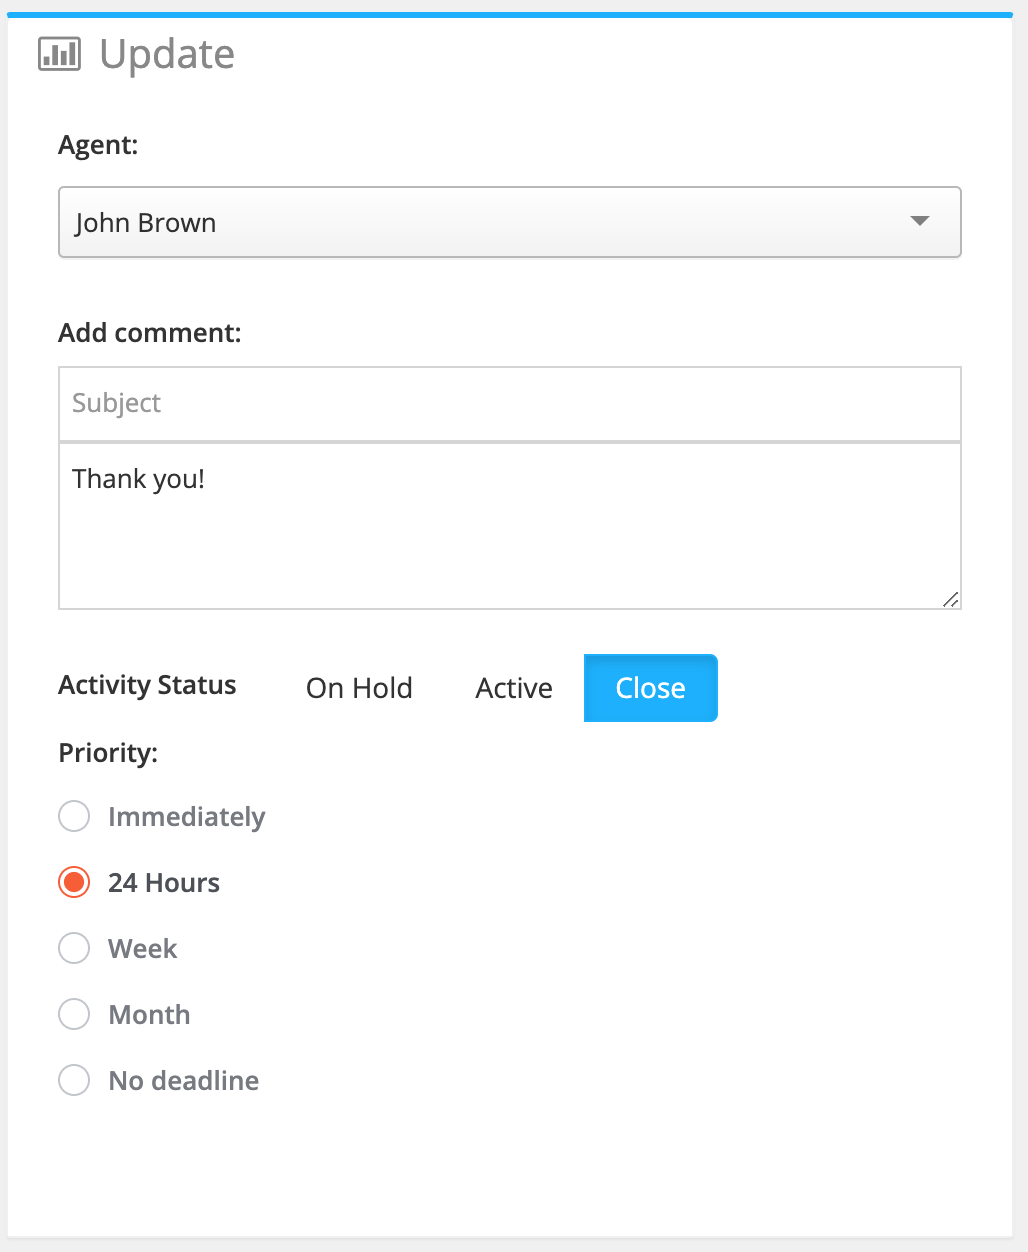
Task: Click into the Subject input field
Action: [x=509, y=403]
